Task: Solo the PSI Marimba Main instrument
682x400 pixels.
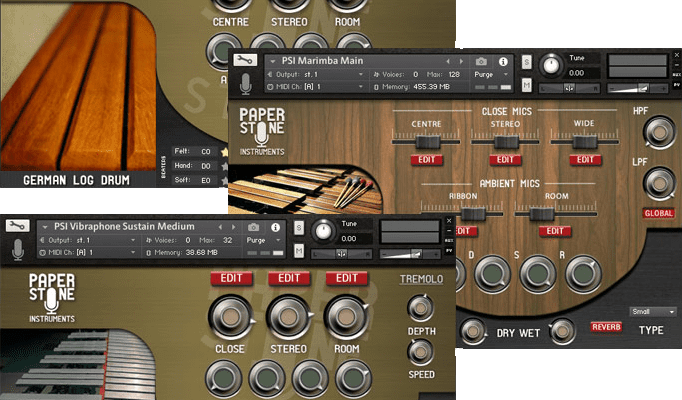Action: (x=527, y=62)
